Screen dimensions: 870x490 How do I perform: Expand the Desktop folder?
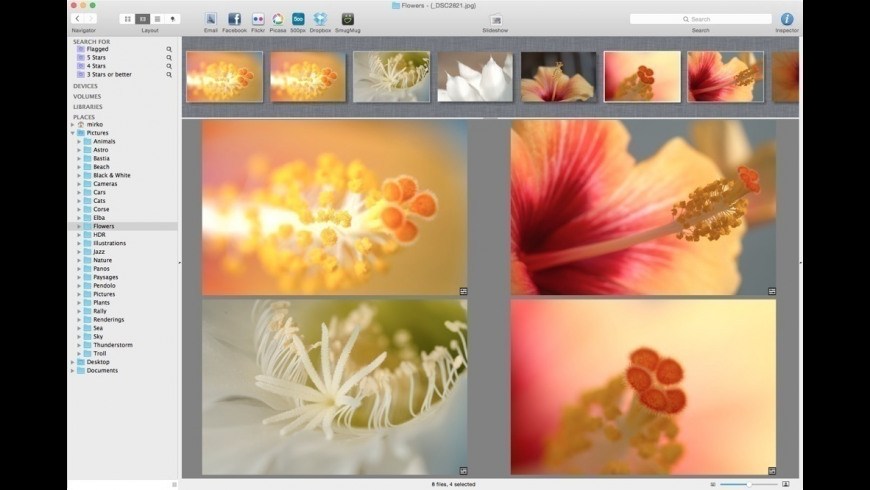point(72,362)
